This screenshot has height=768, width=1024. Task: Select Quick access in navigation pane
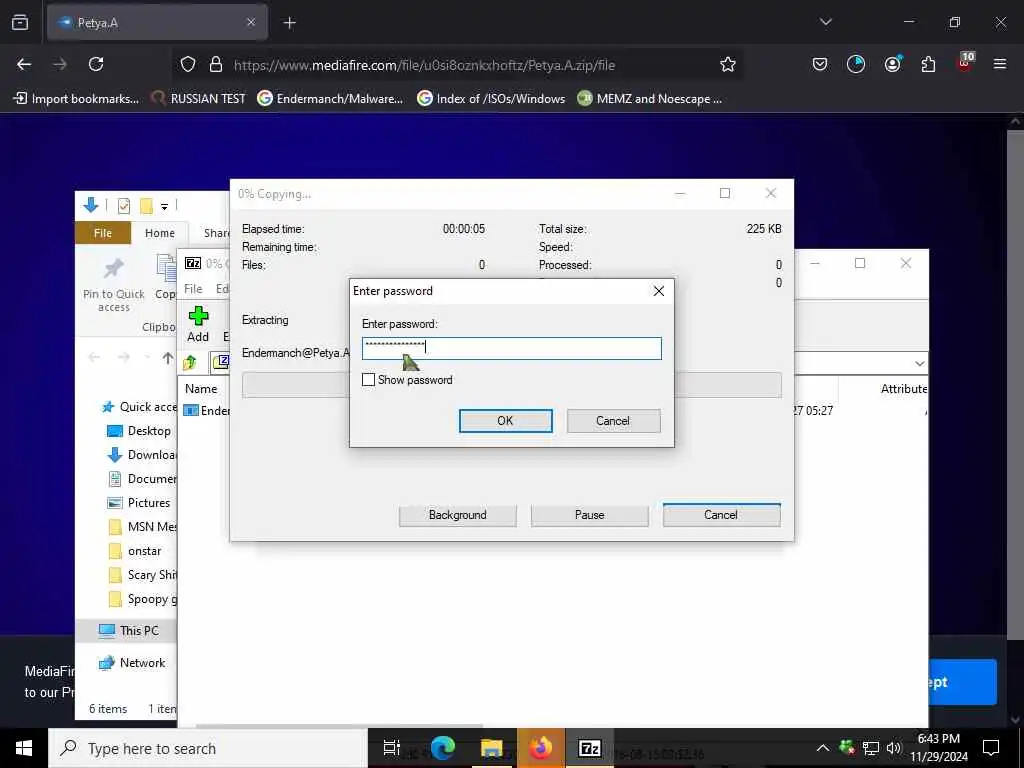click(138, 407)
